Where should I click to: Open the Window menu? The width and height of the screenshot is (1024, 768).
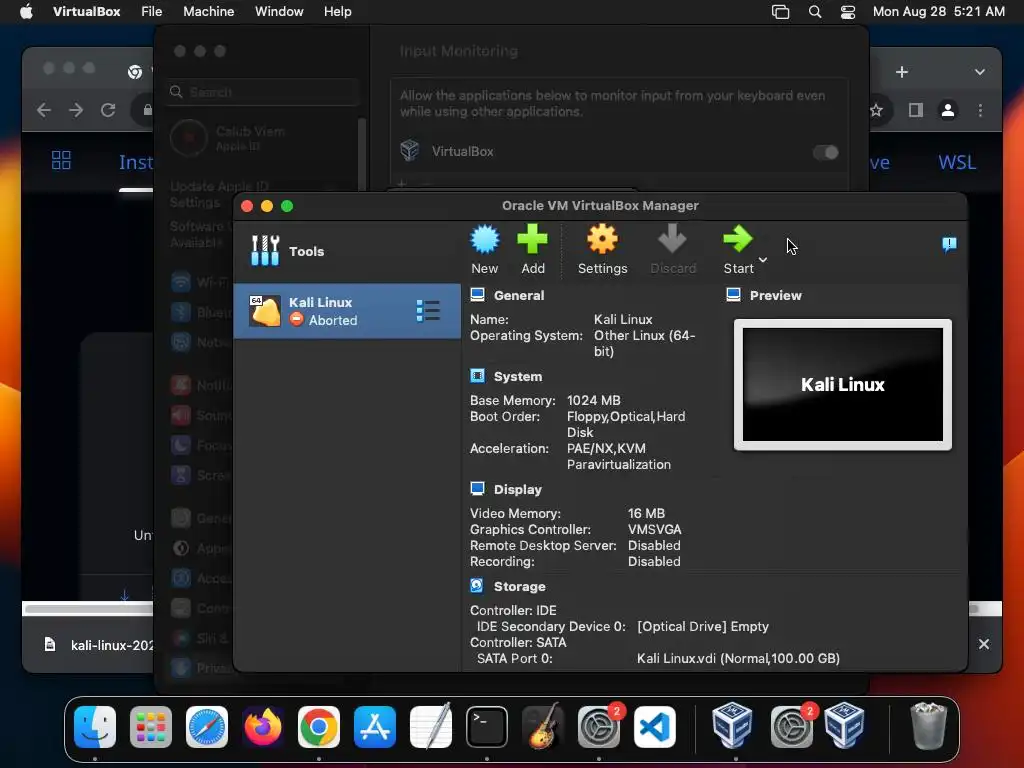(279, 12)
